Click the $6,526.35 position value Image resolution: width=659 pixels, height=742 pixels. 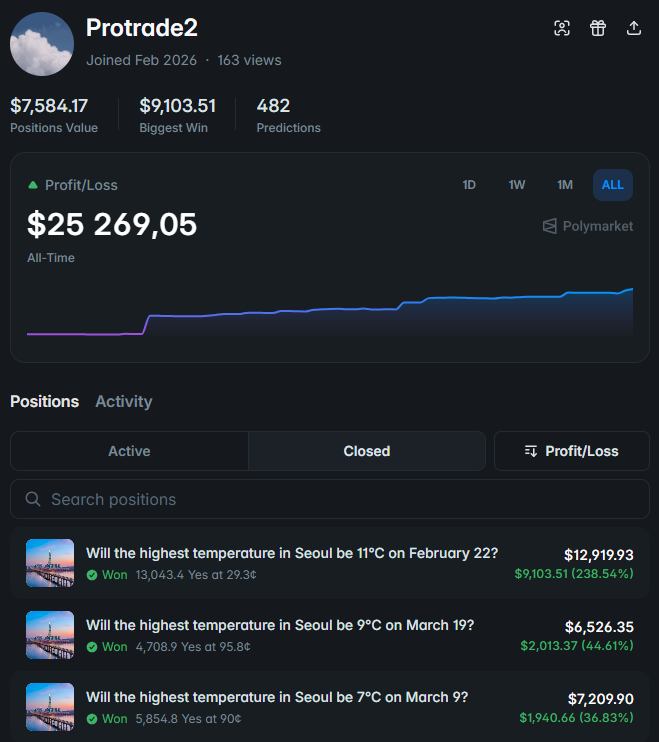(599, 627)
